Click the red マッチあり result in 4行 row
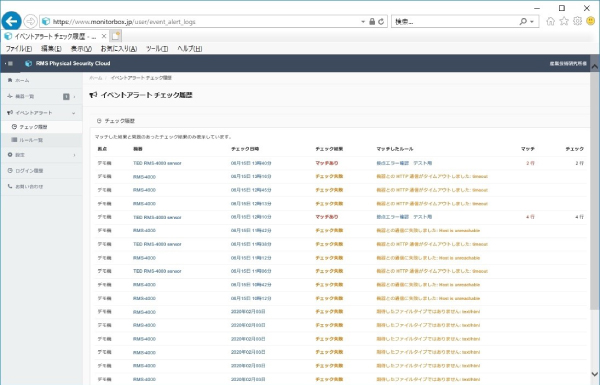Viewport: 600px width, 385px height. point(326,217)
